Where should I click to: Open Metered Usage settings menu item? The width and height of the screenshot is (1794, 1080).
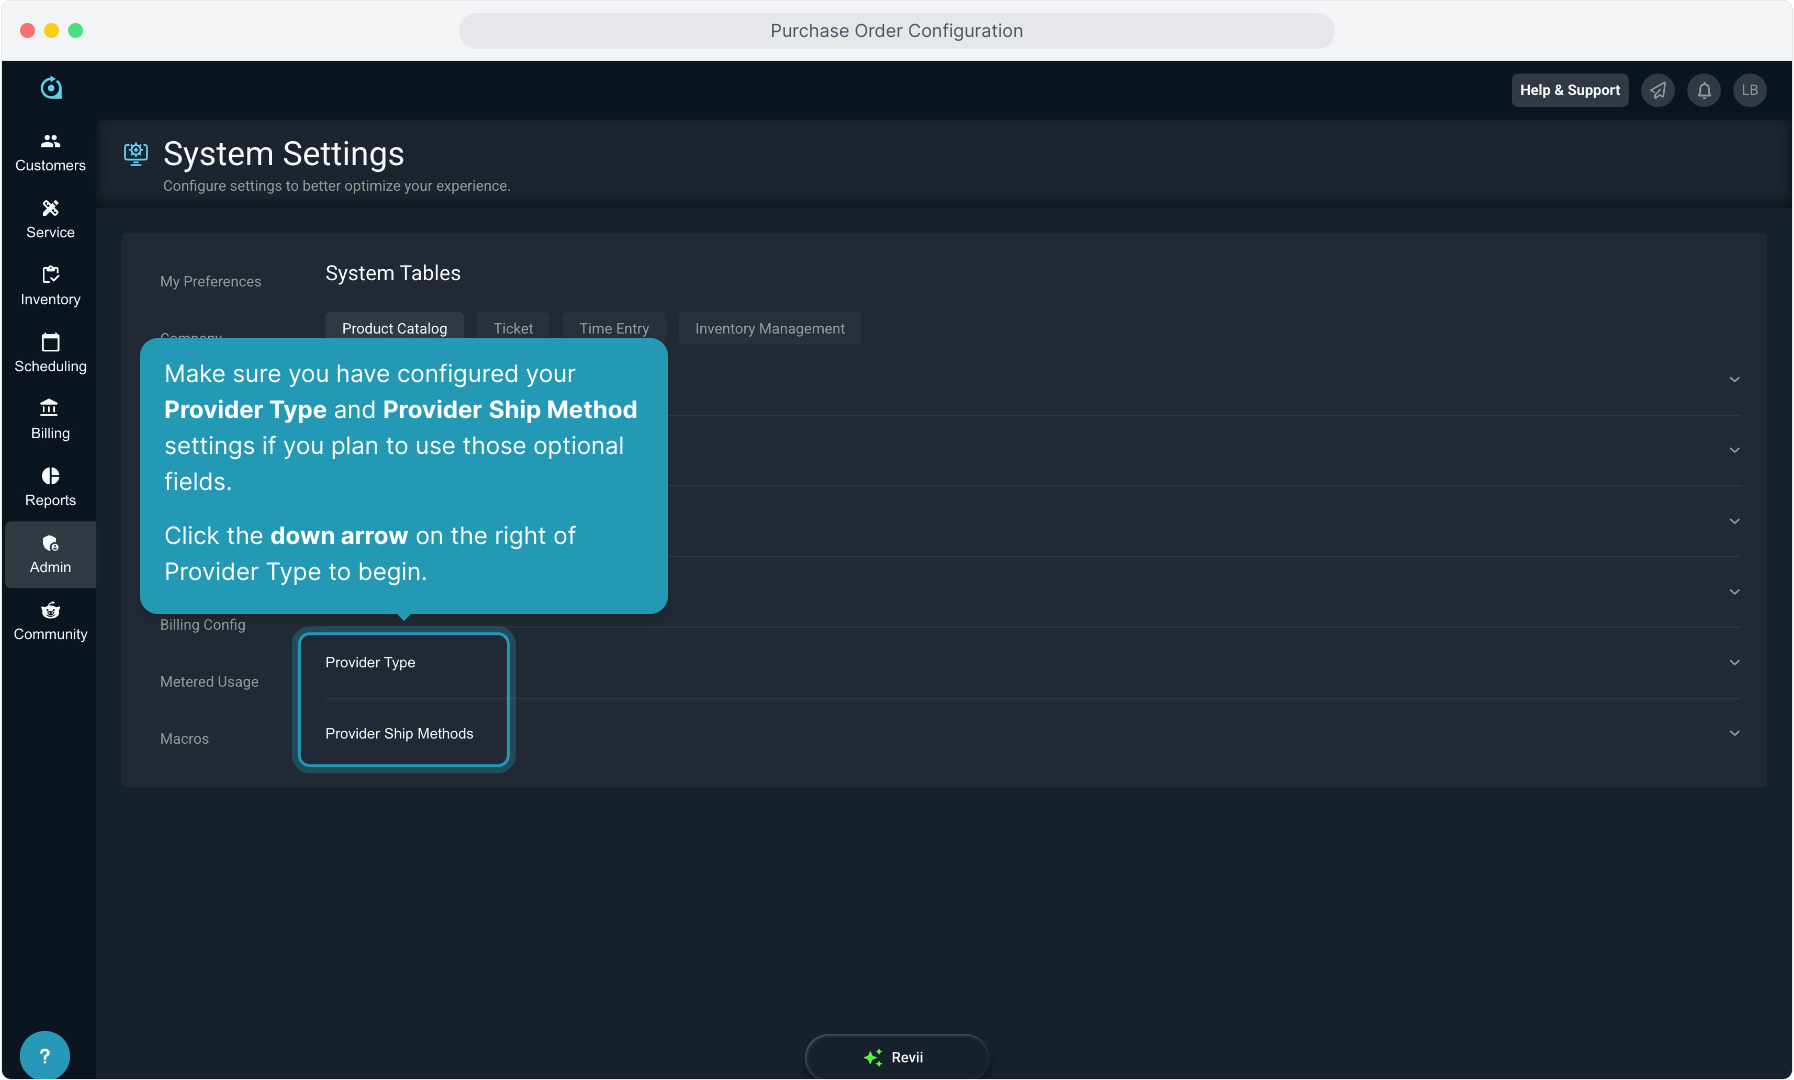pos(209,682)
